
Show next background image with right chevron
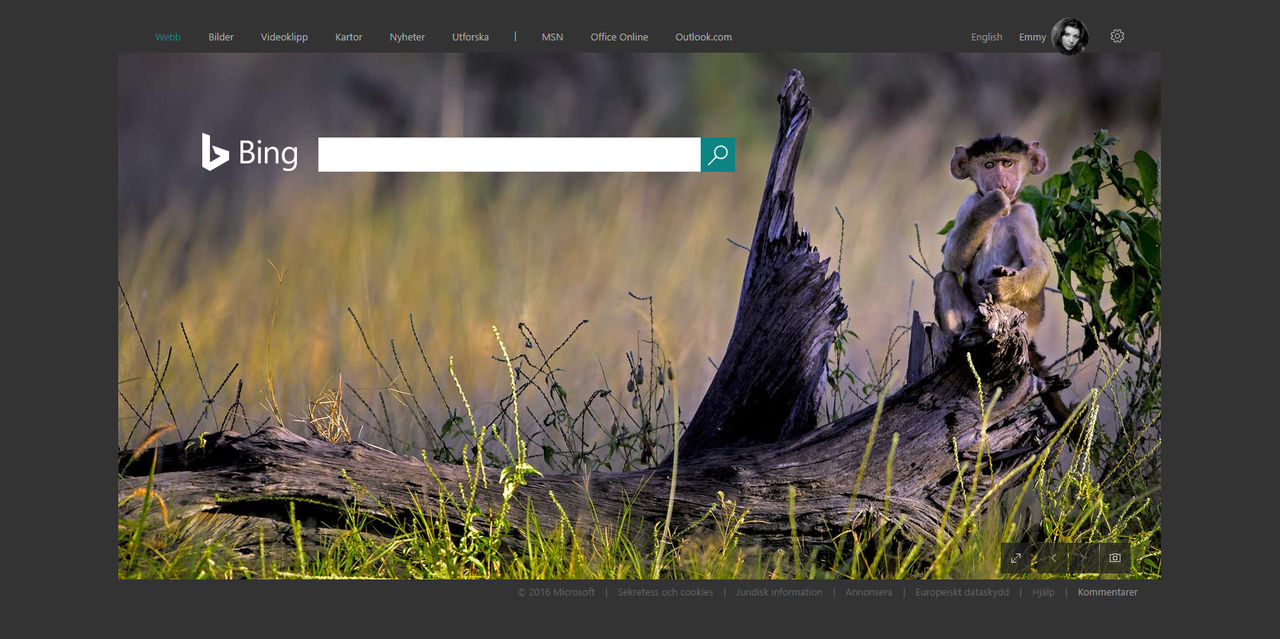pos(1083,558)
